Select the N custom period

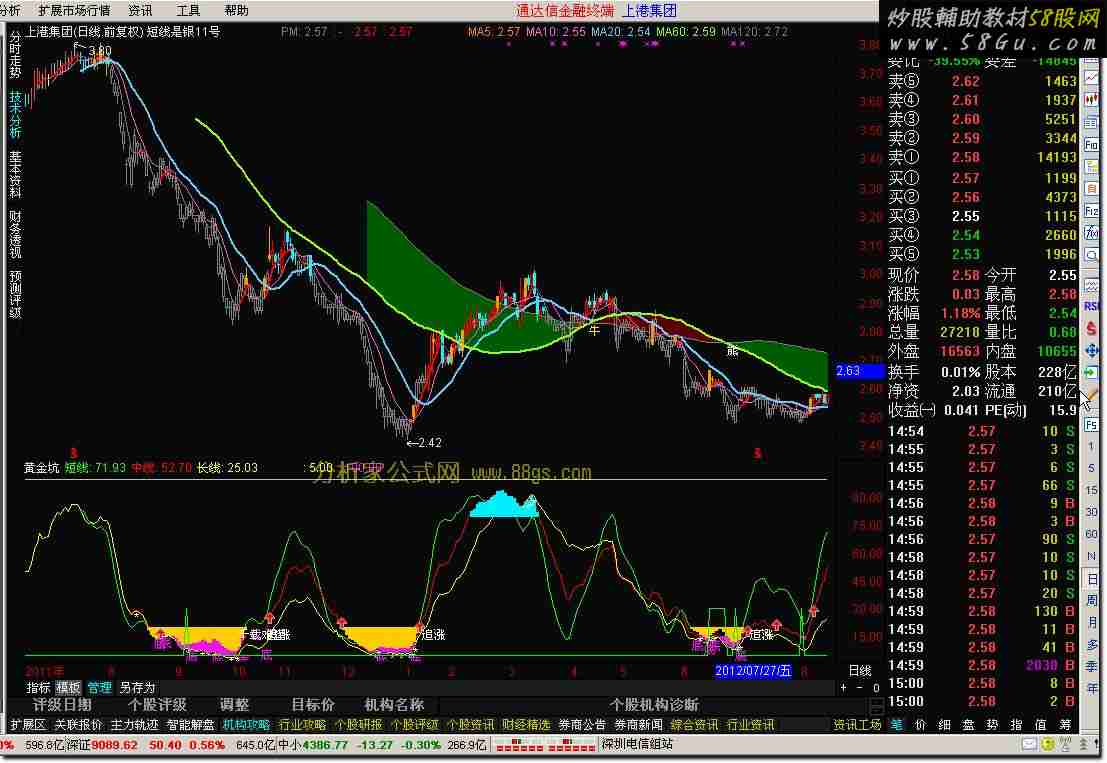click(1091, 556)
